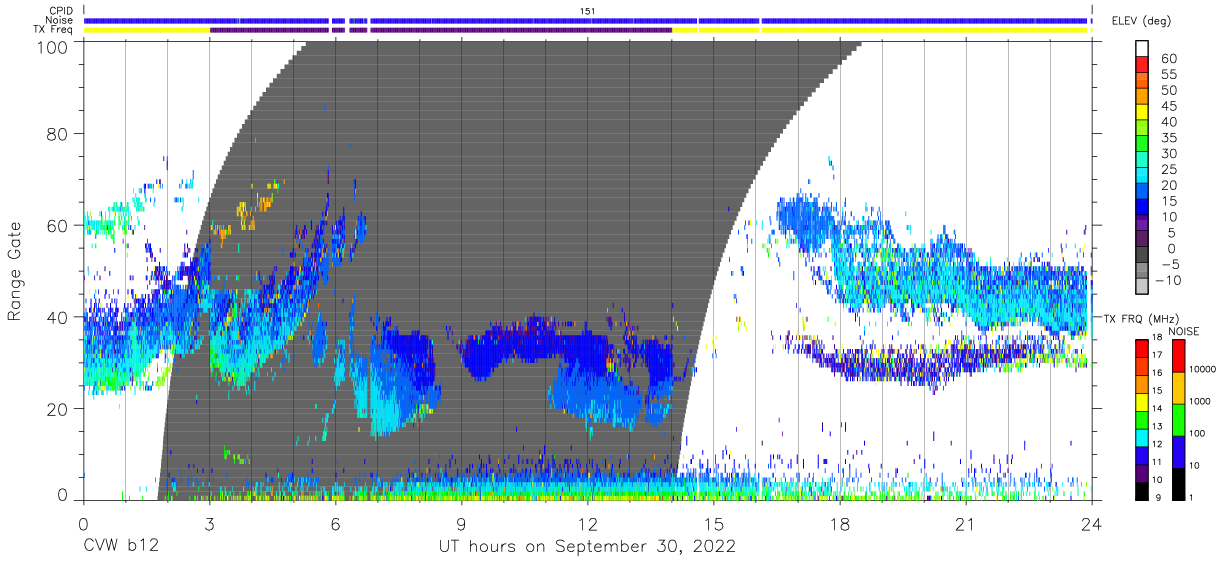Viewport: 1228px width, 567px height.
Task: Select the purple 5–10 elevation swatch
Action: point(1143,225)
